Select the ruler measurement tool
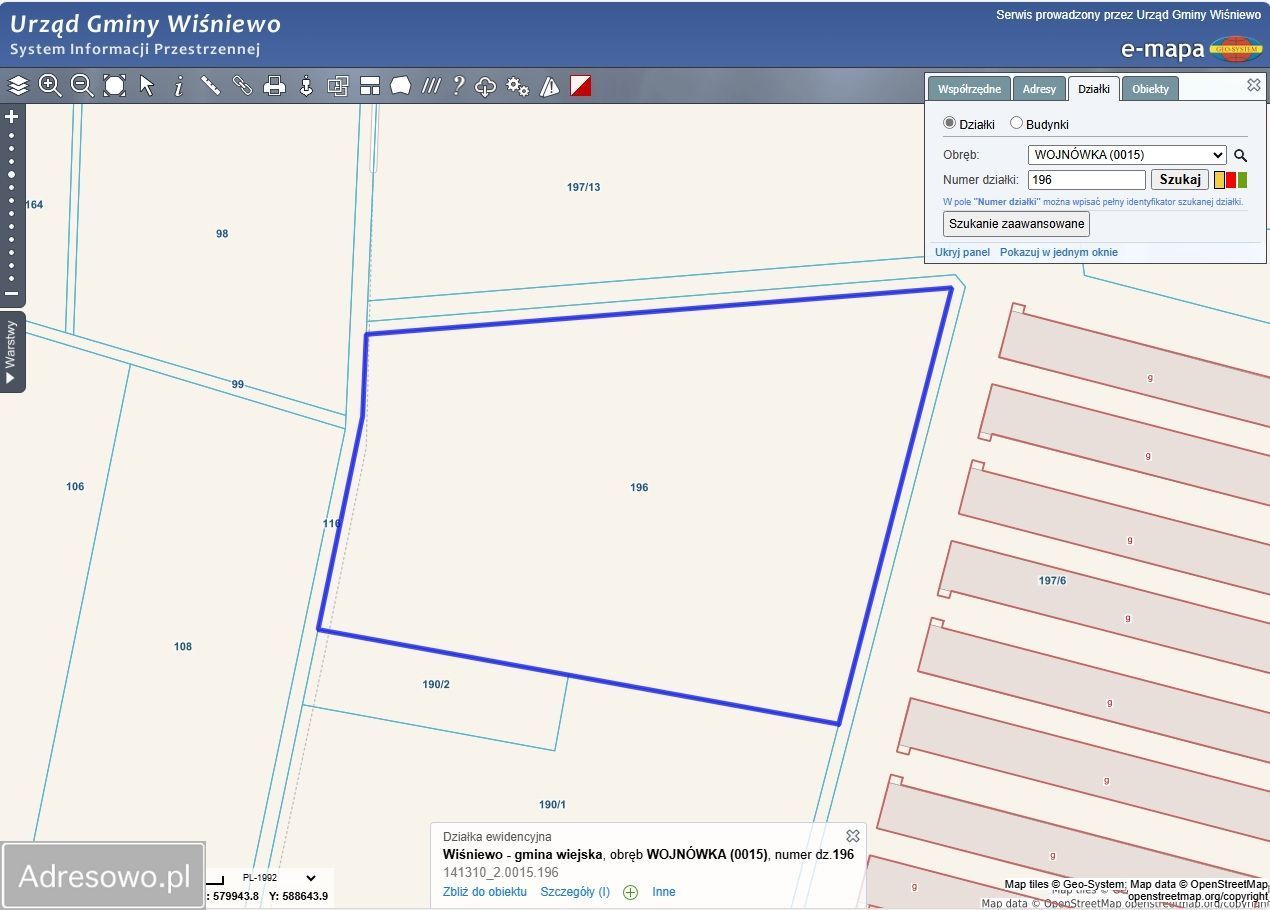The height and width of the screenshot is (910, 1270). coord(210,86)
